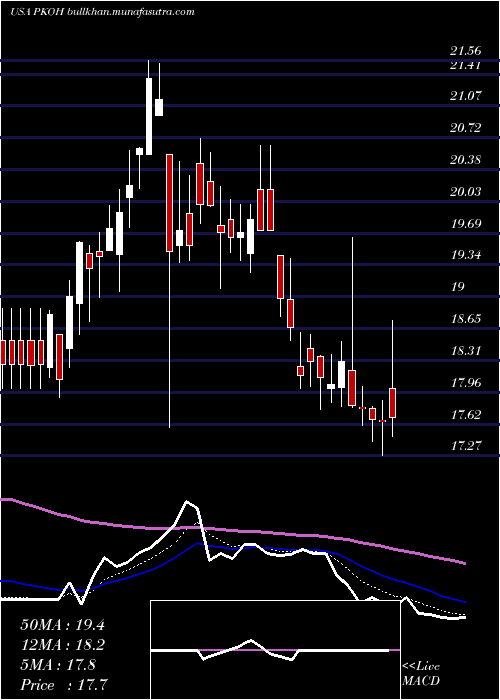Click the 20.38 price axis label

click(468, 159)
